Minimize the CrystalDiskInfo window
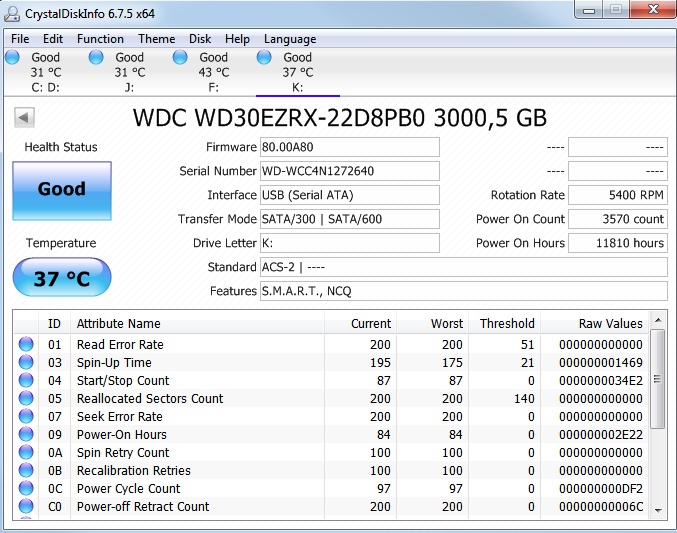 tap(588, 10)
